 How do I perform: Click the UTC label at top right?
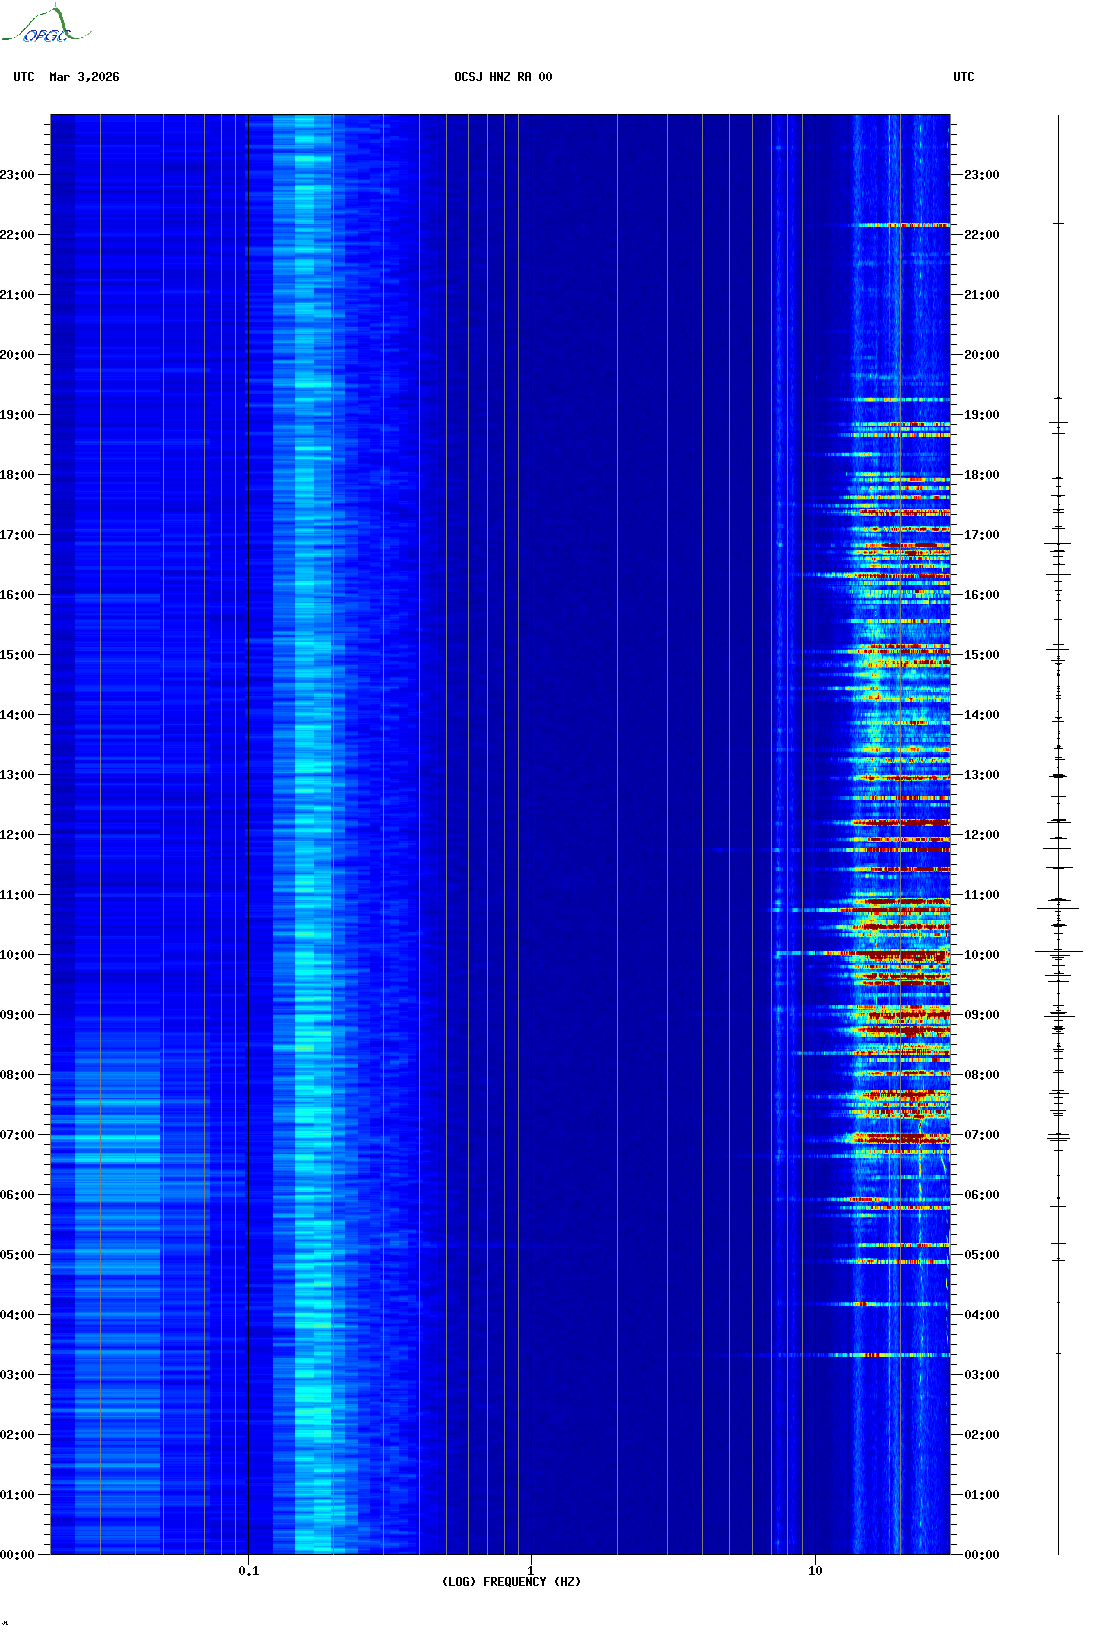[963, 77]
